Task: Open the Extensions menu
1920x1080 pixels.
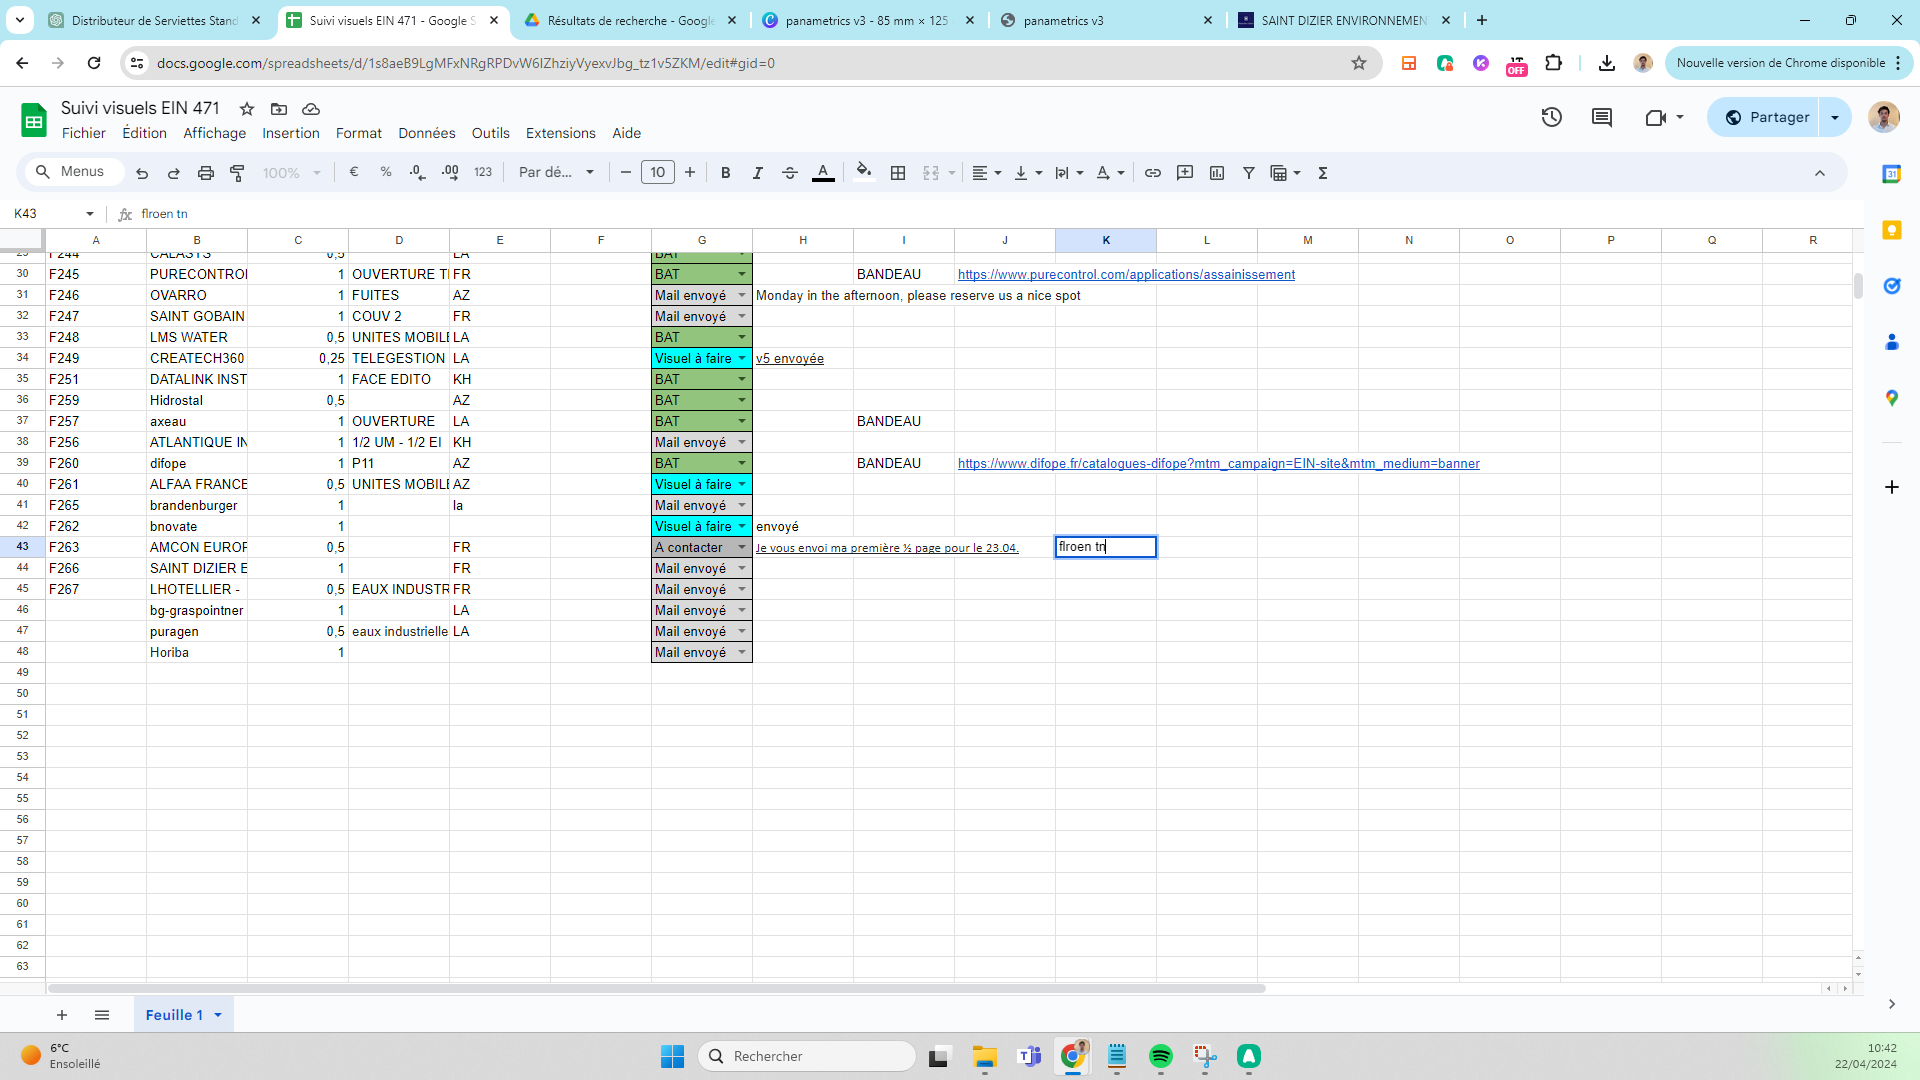Action: [561, 133]
